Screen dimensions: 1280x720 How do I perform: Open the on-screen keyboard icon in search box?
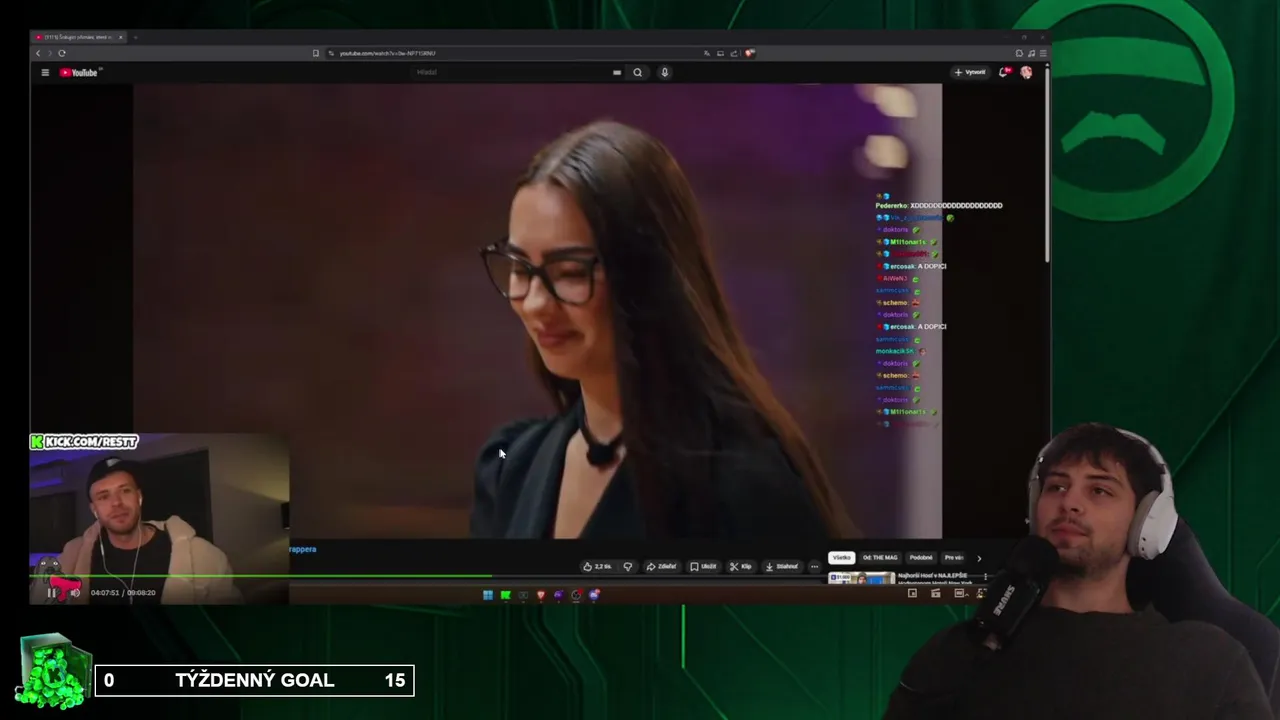[x=617, y=72]
